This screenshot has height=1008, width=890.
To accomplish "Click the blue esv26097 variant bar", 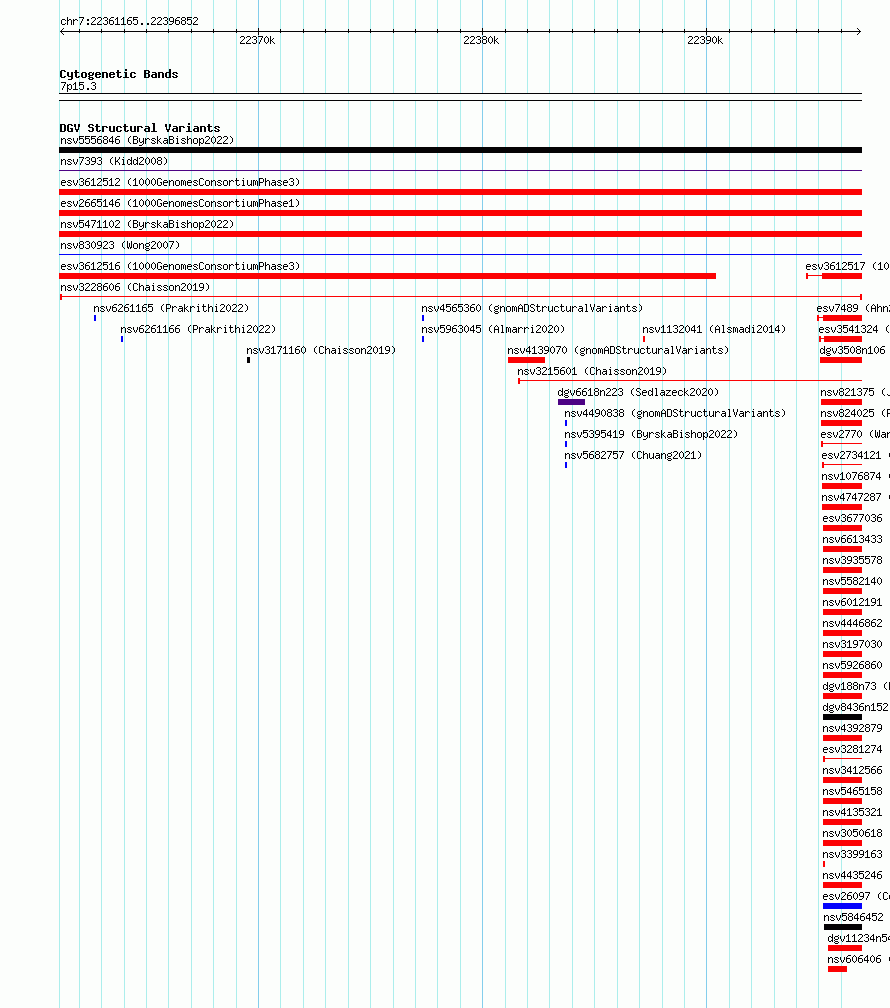I will (842, 906).
